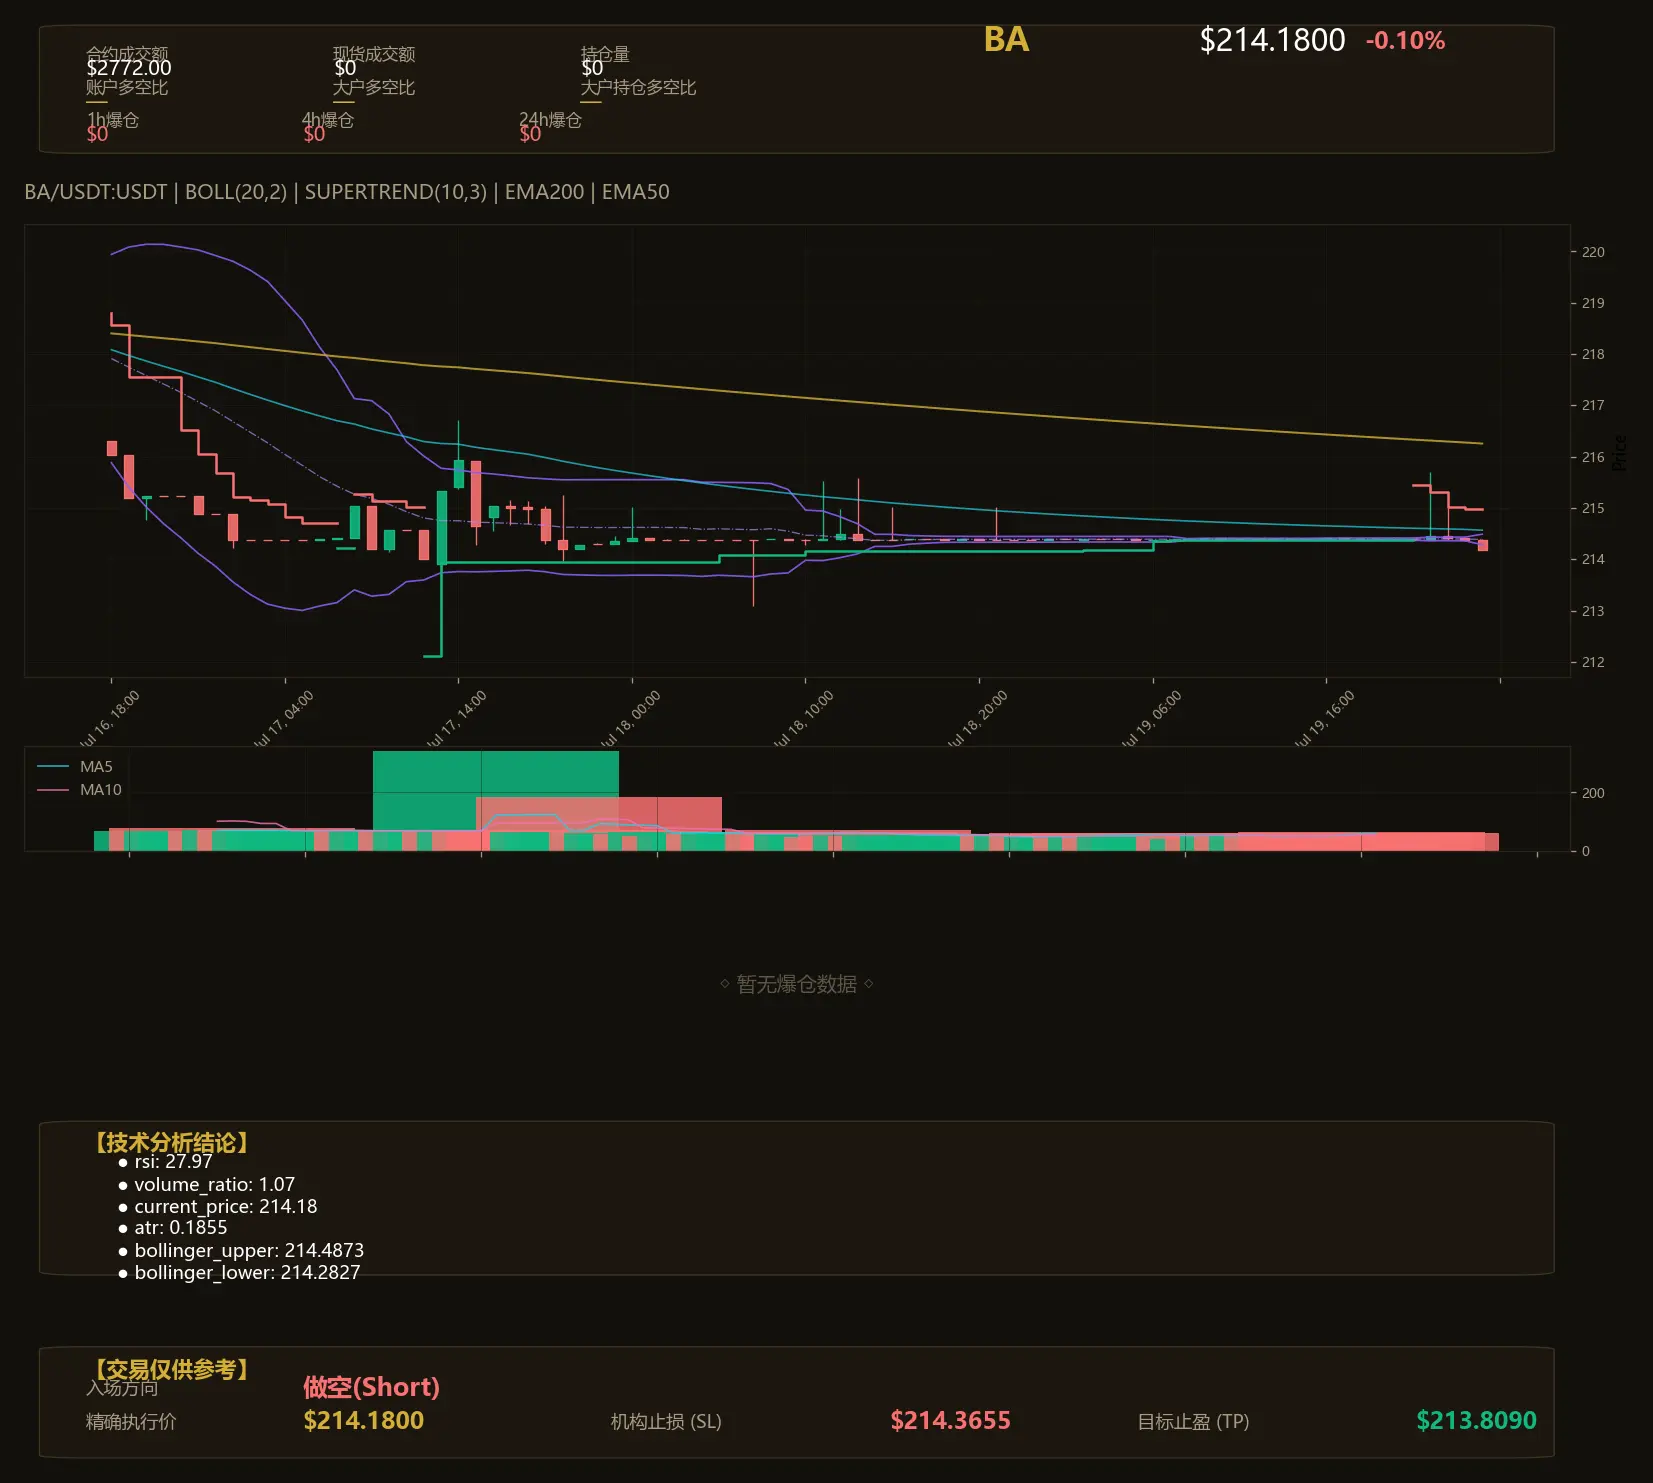The height and width of the screenshot is (1483, 1653).
Task: Click the Jul 17, 14:00 time axis label
Action: tap(455, 719)
